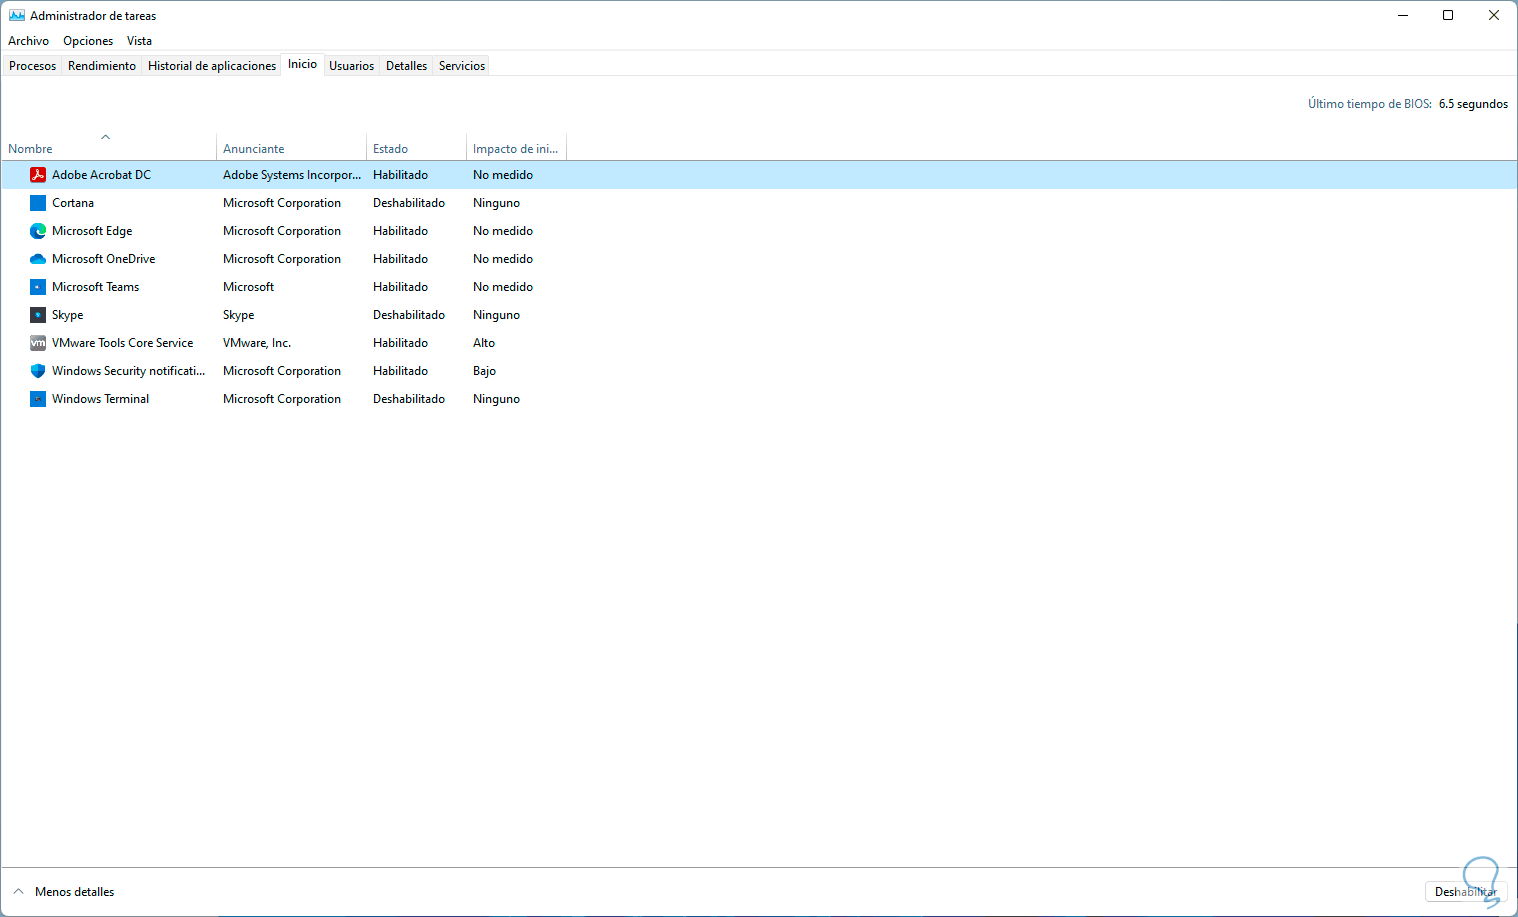Click Habilitado status for Microsoft Edge

pyautogui.click(x=401, y=231)
